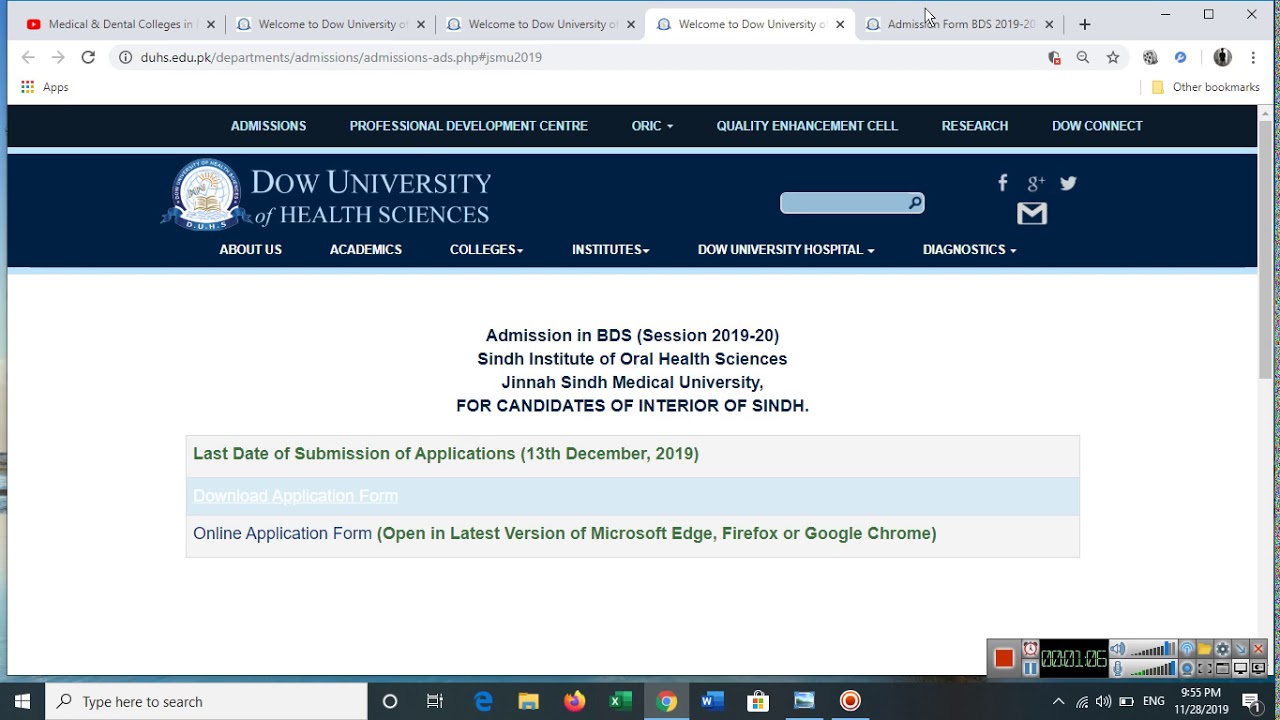The image size is (1280, 720).
Task: Open Dow University Google Plus page
Action: point(1036,183)
